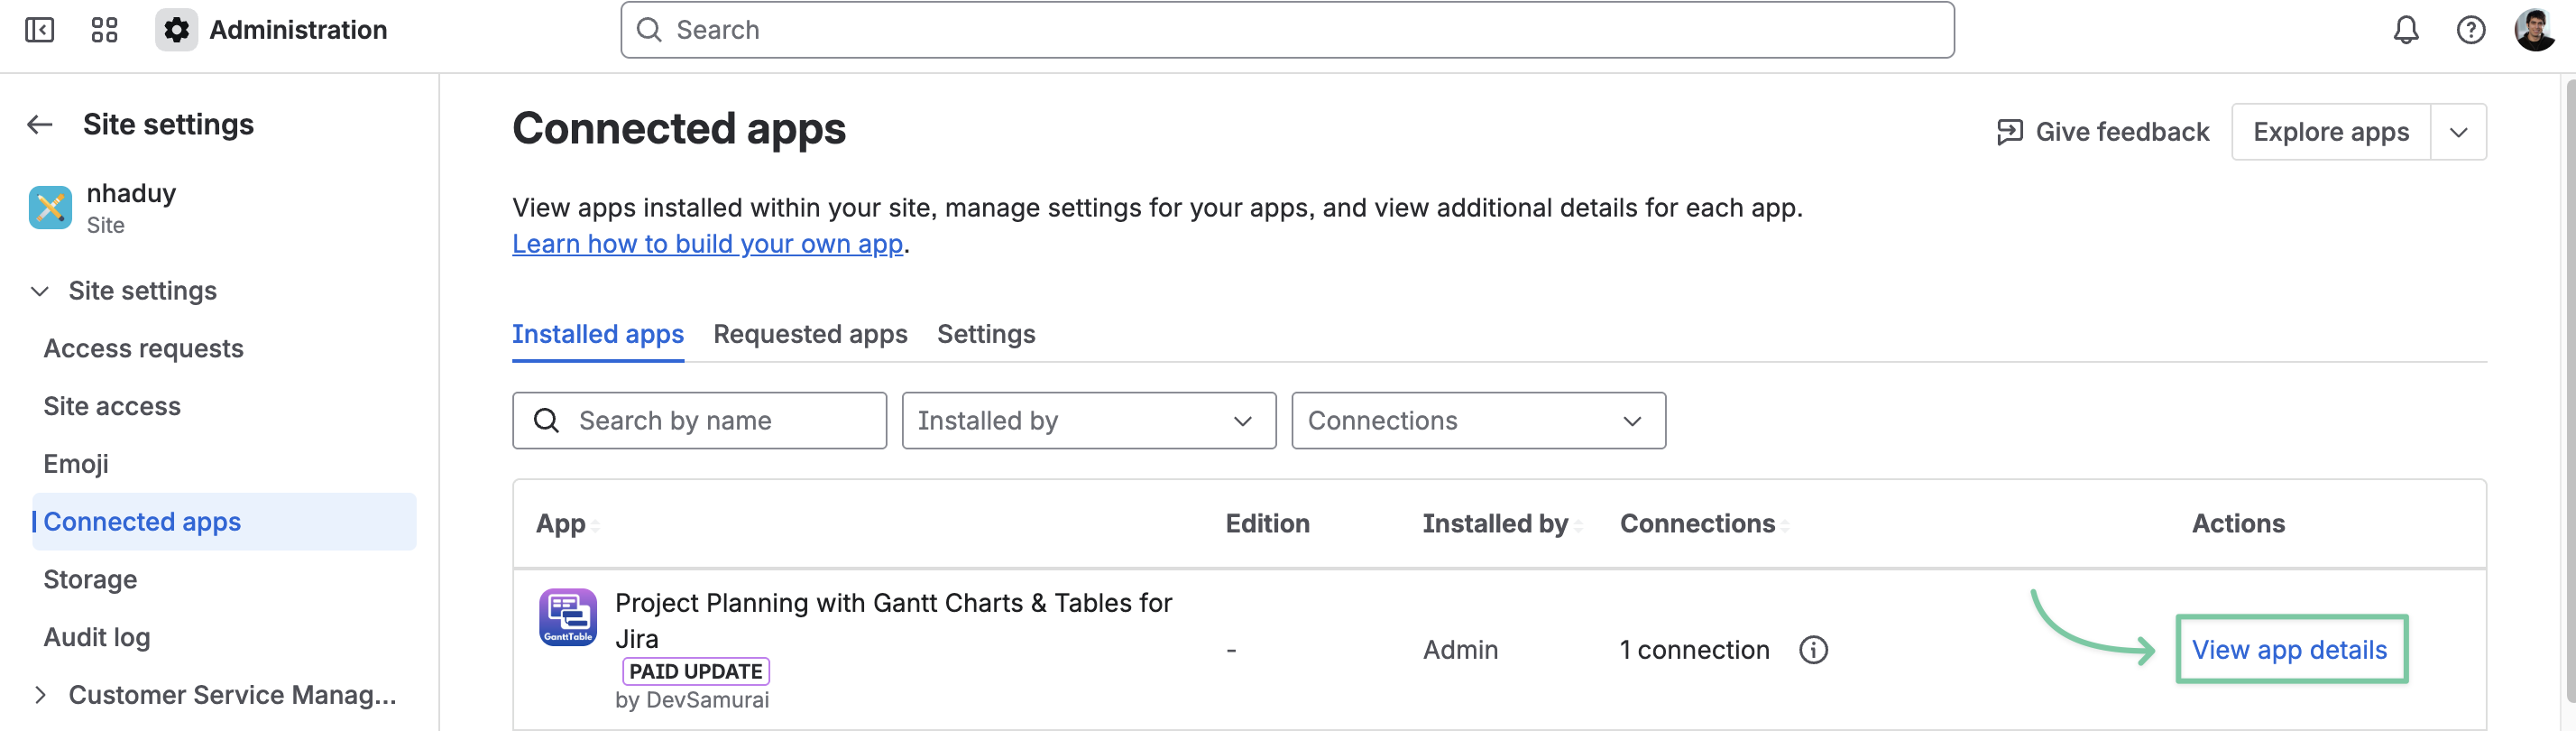The width and height of the screenshot is (2576, 731).
Task: Open the help question mark icon
Action: tap(2470, 30)
